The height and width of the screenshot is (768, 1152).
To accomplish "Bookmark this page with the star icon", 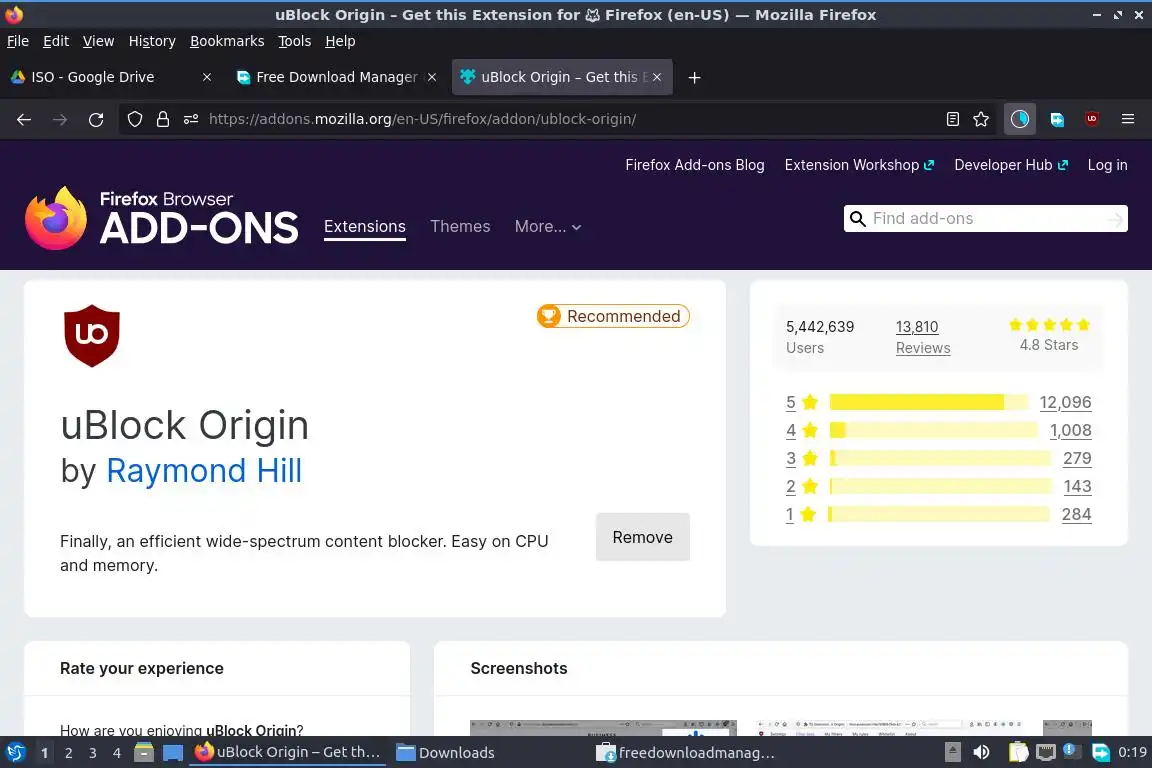I will pos(981,119).
